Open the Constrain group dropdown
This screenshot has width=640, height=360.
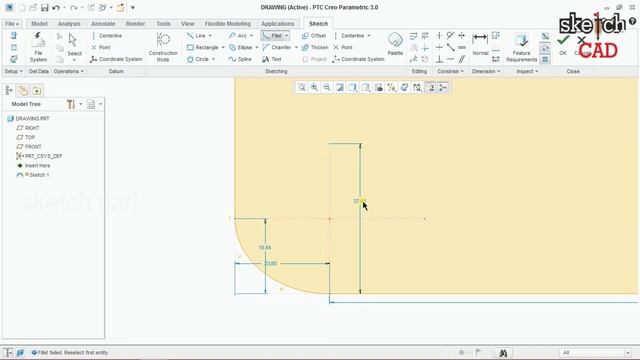[x=450, y=71]
